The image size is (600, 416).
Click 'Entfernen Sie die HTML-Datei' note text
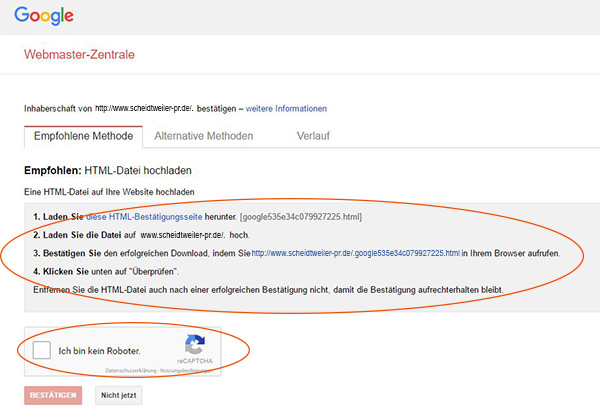pyautogui.click(x=268, y=290)
